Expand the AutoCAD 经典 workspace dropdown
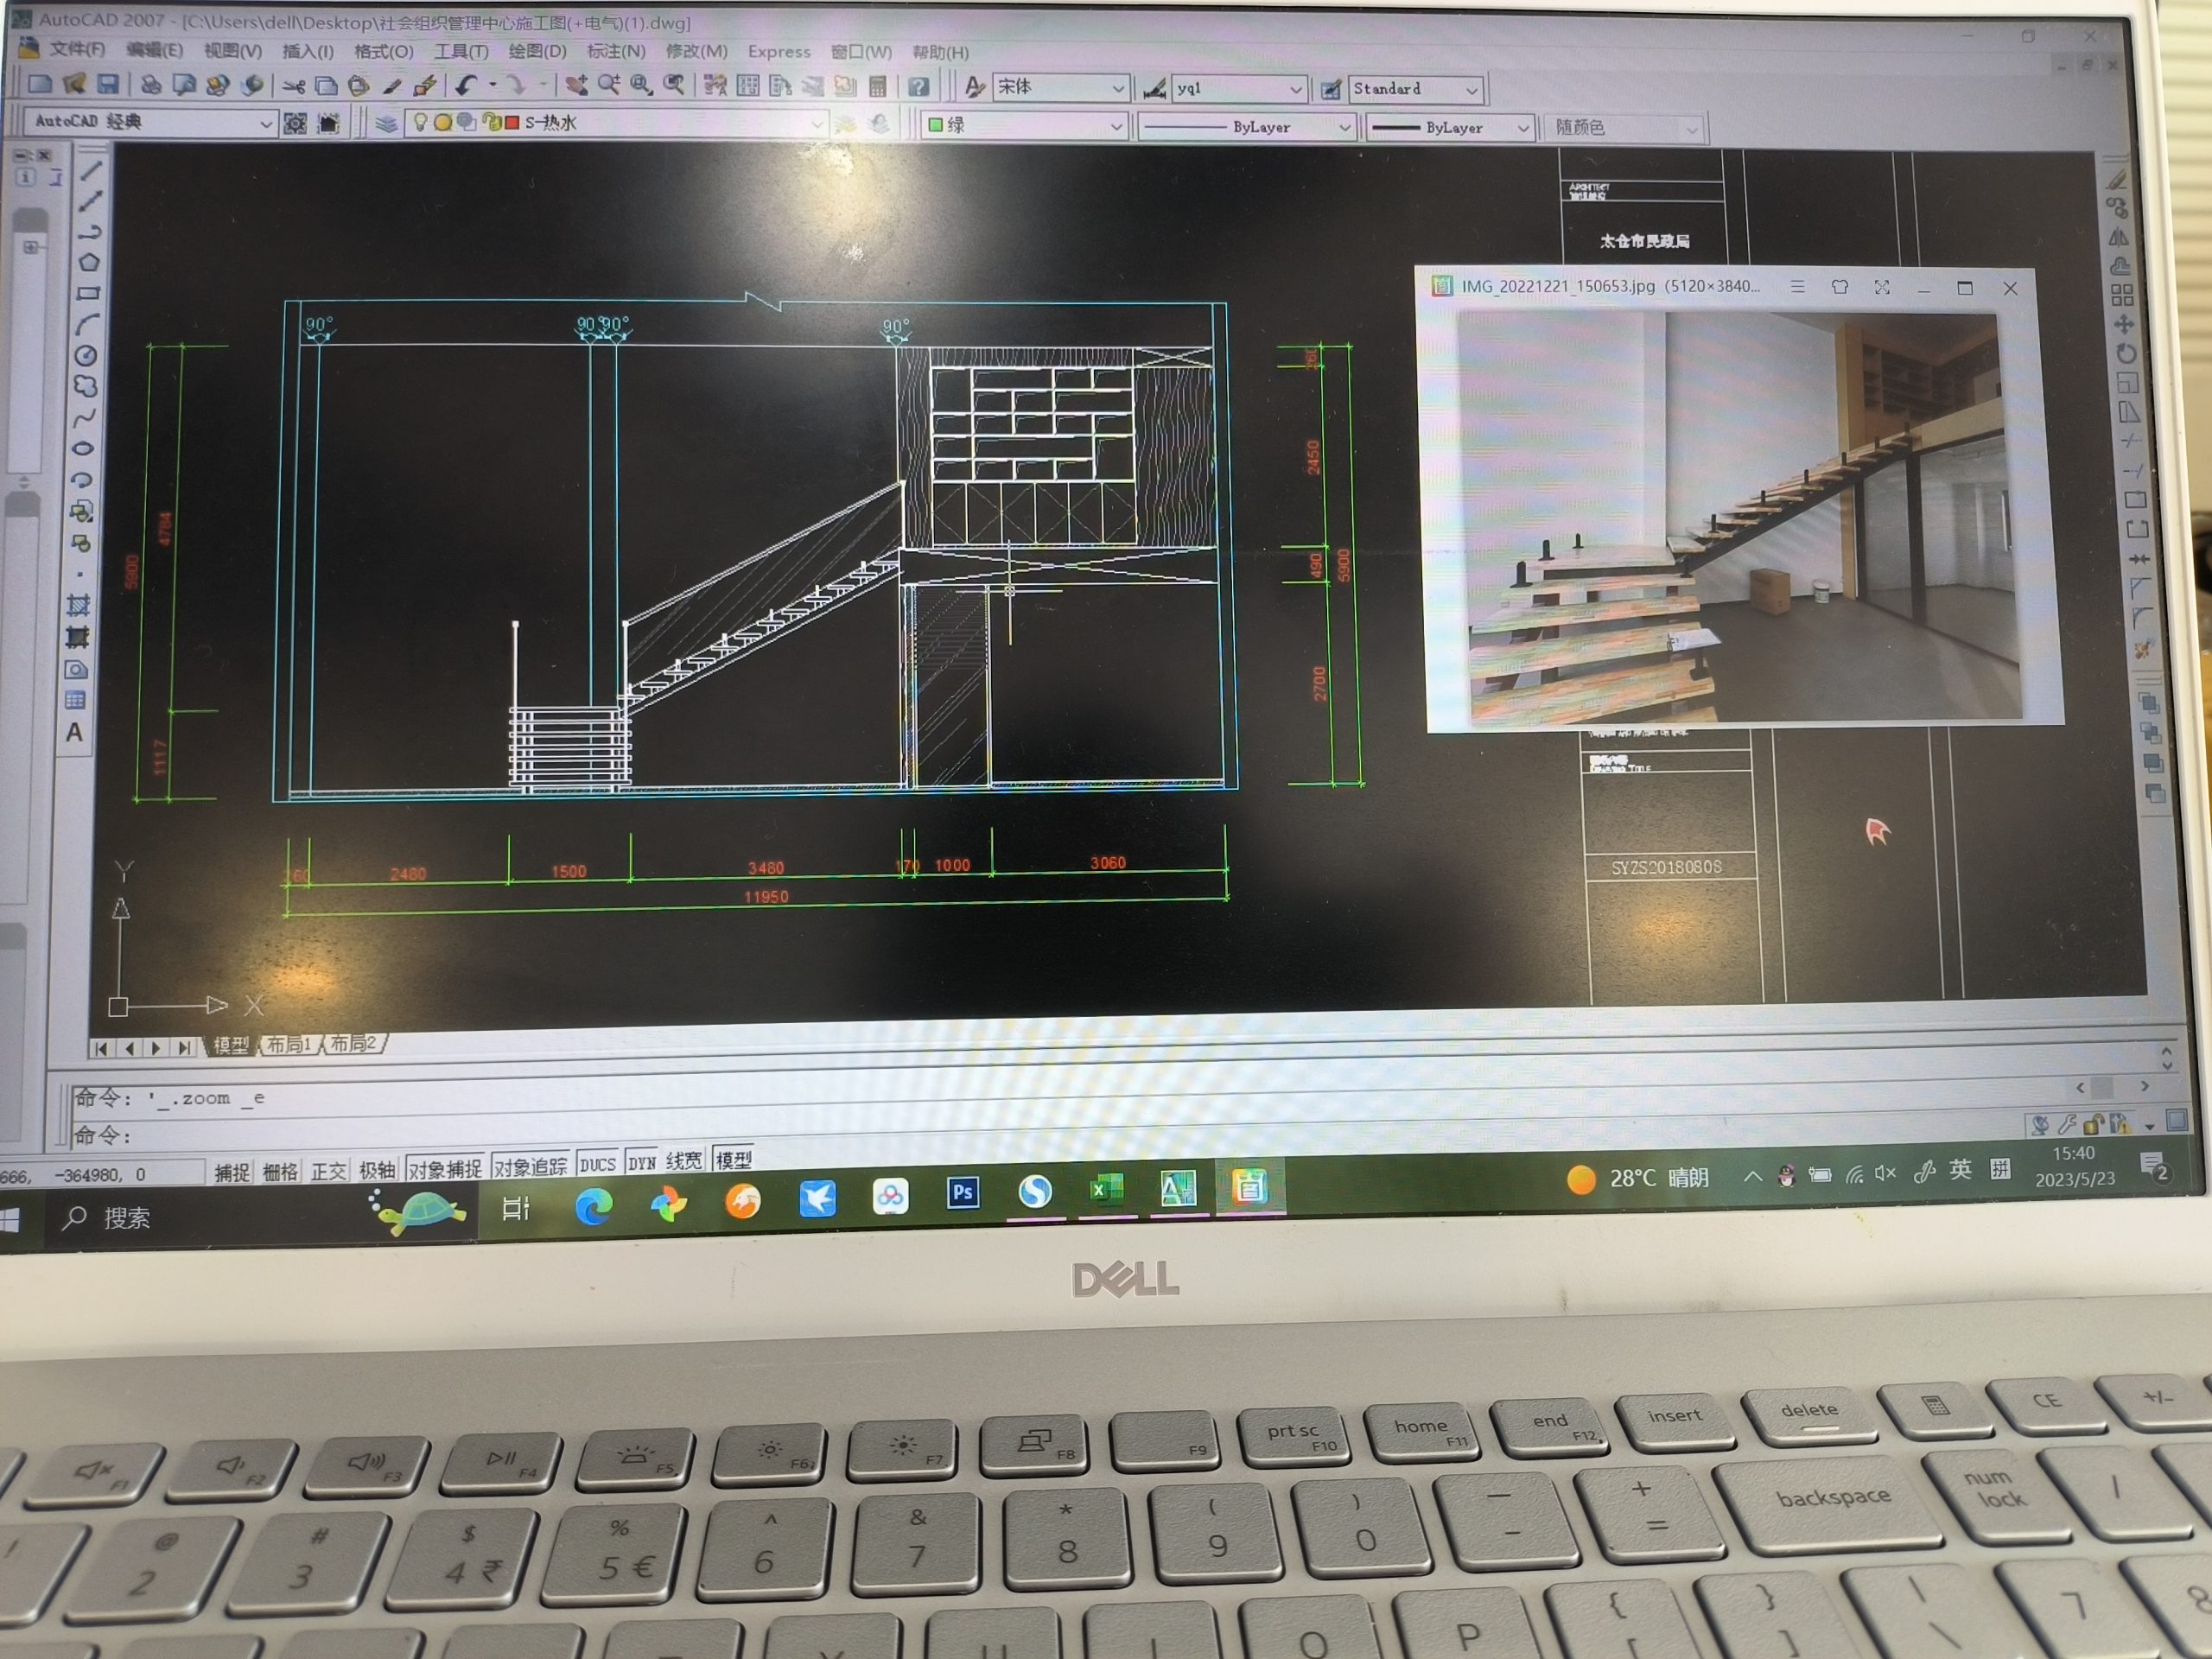 [x=265, y=124]
